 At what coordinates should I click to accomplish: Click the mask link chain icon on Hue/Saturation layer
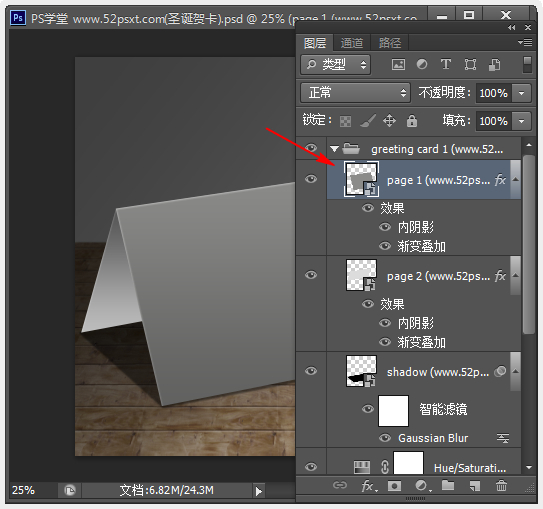(384, 466)
